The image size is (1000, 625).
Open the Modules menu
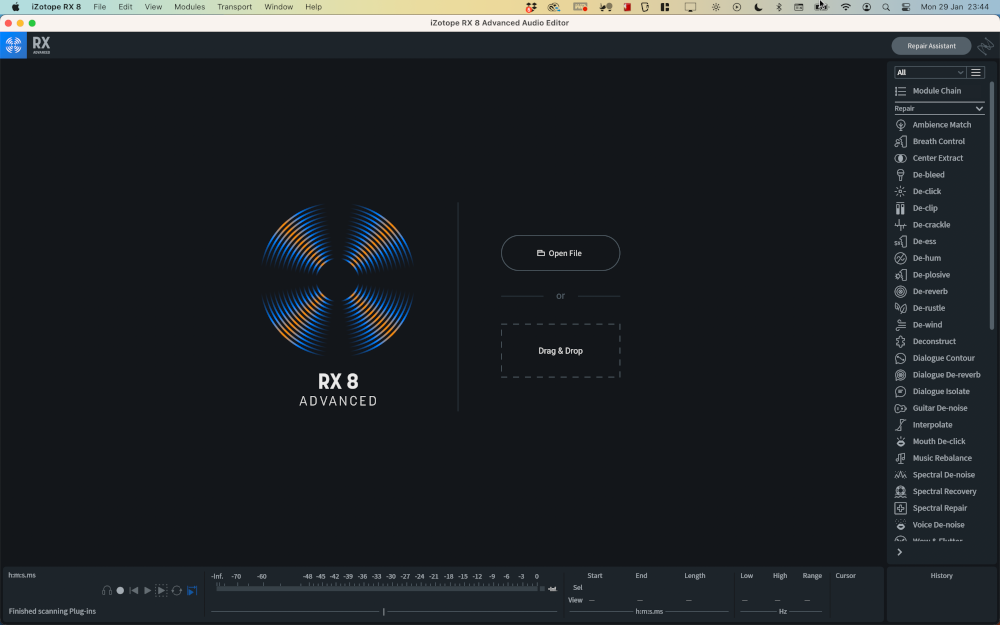tap(189, 7)
